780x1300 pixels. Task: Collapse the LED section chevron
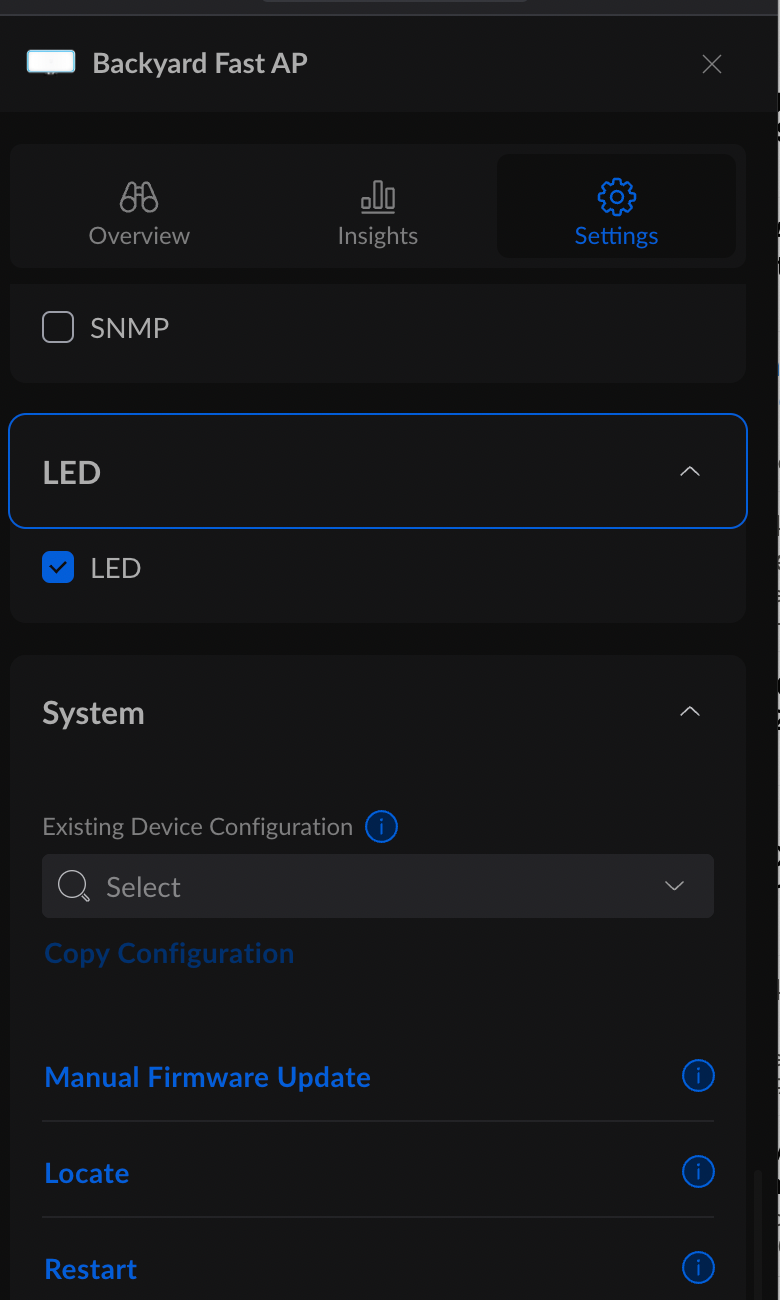pyautogui.click(x=690, y=471)
